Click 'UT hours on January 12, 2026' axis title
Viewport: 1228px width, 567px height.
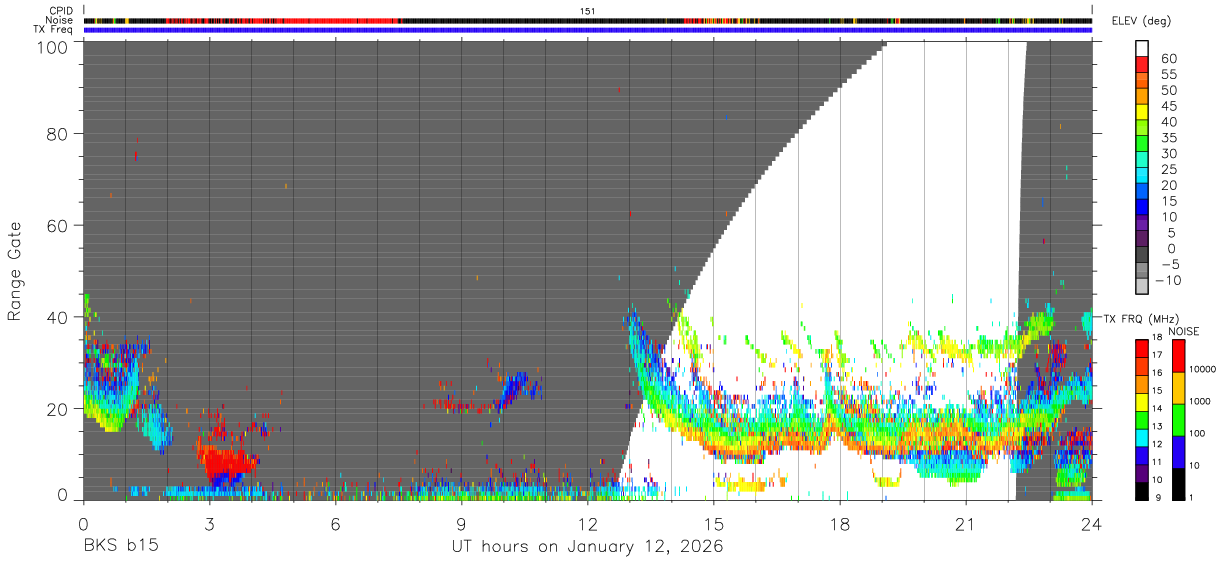pos(586,548)
